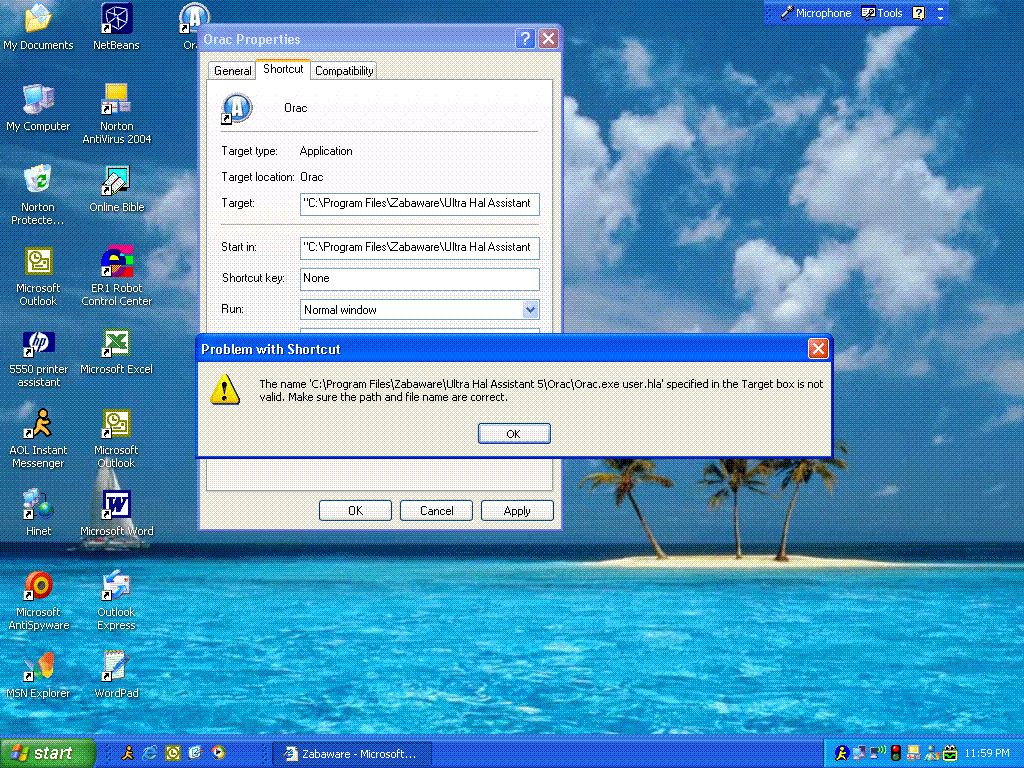
Task: Select the Hinet desktop shortcut
Action: pos(38,513)
